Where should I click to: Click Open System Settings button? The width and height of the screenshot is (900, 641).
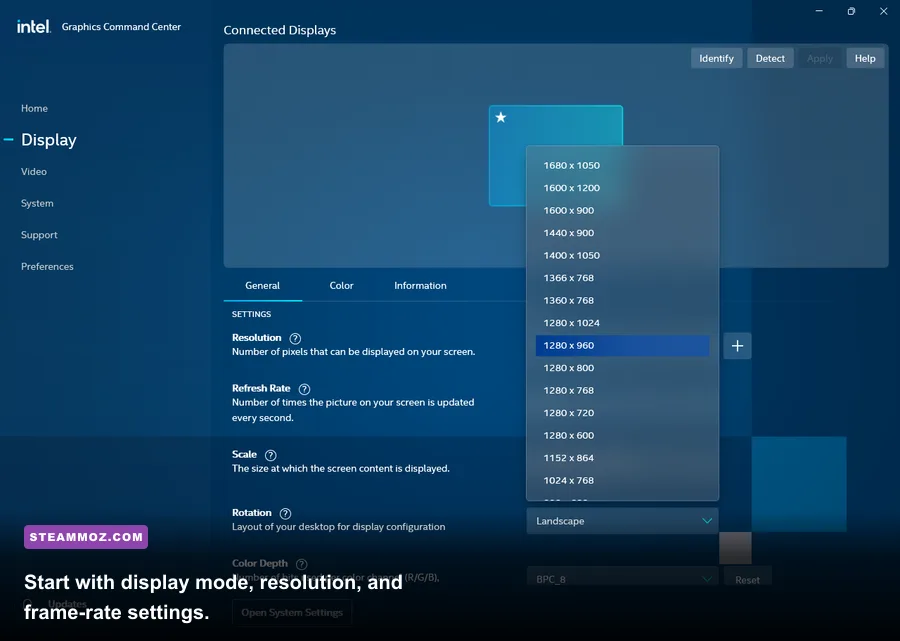point(292,613)
